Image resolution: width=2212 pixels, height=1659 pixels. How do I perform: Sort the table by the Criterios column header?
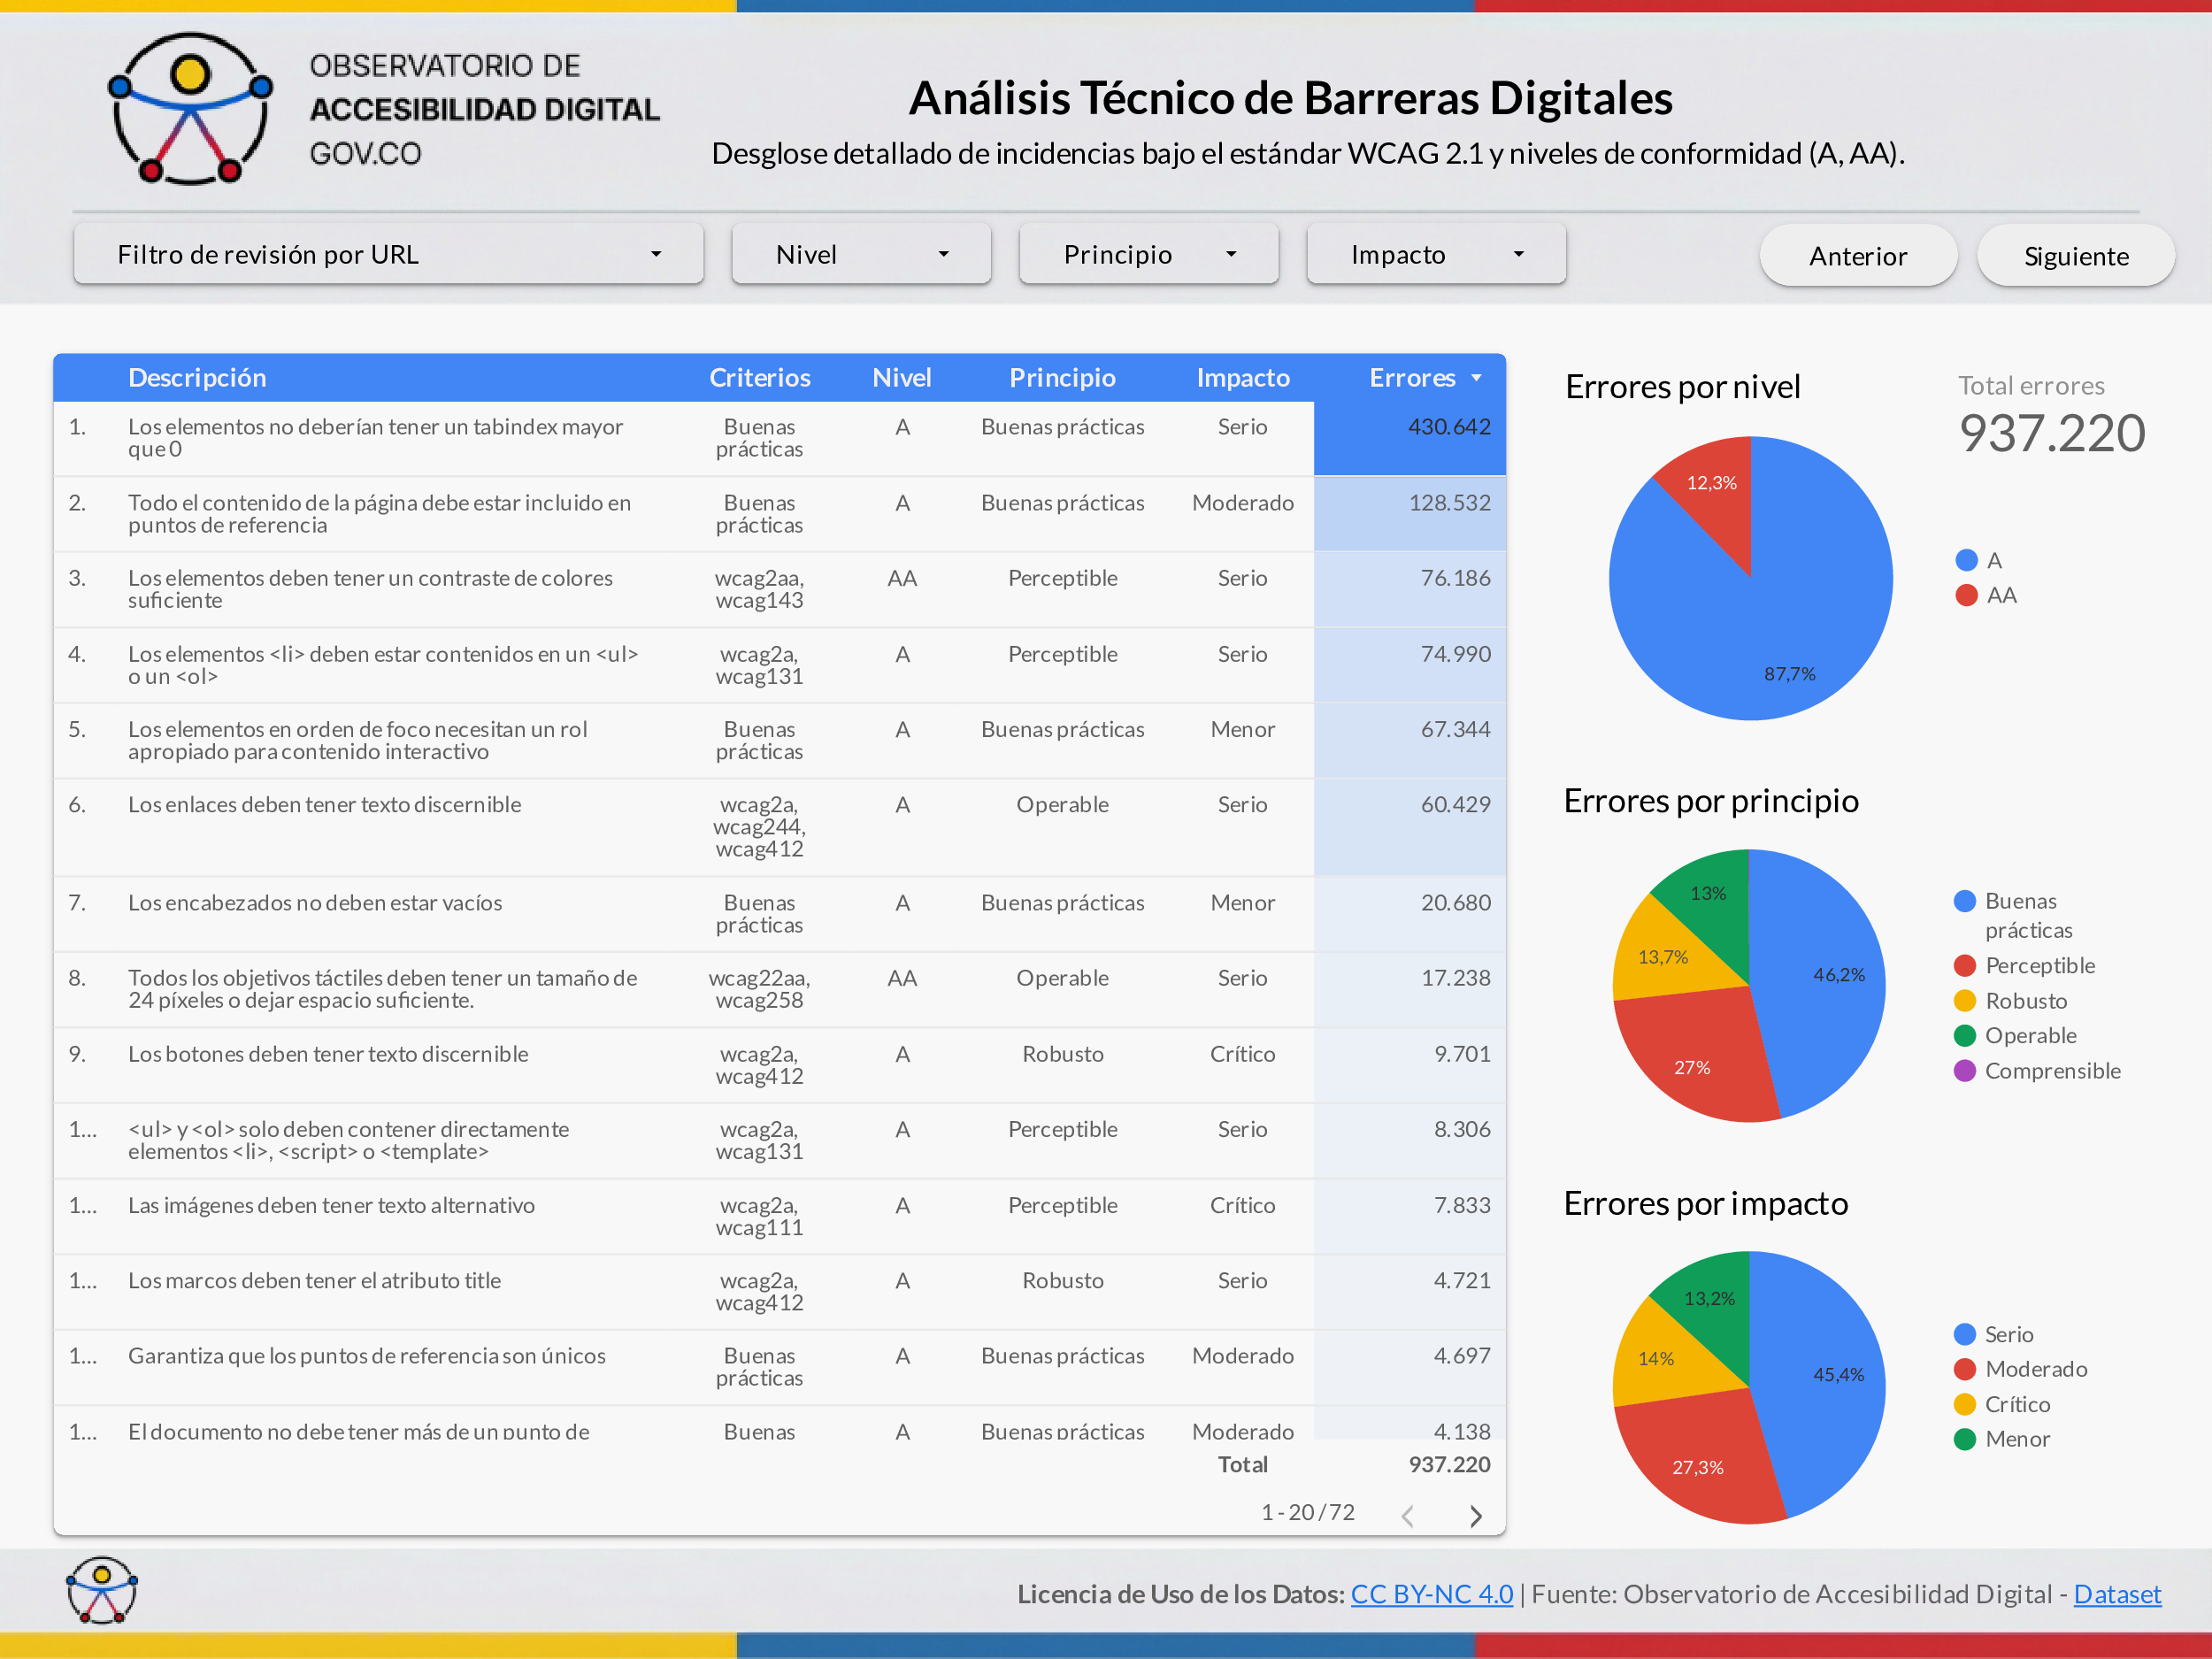[760, 377]
